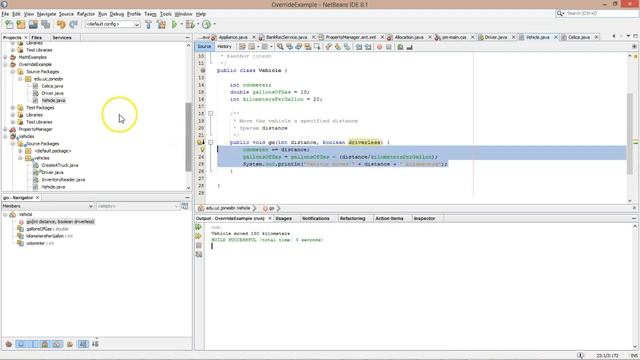Viewport: 640px width, 360px height.
Task: Click the New File toolbar icon
Action: [x=9, y=24]
